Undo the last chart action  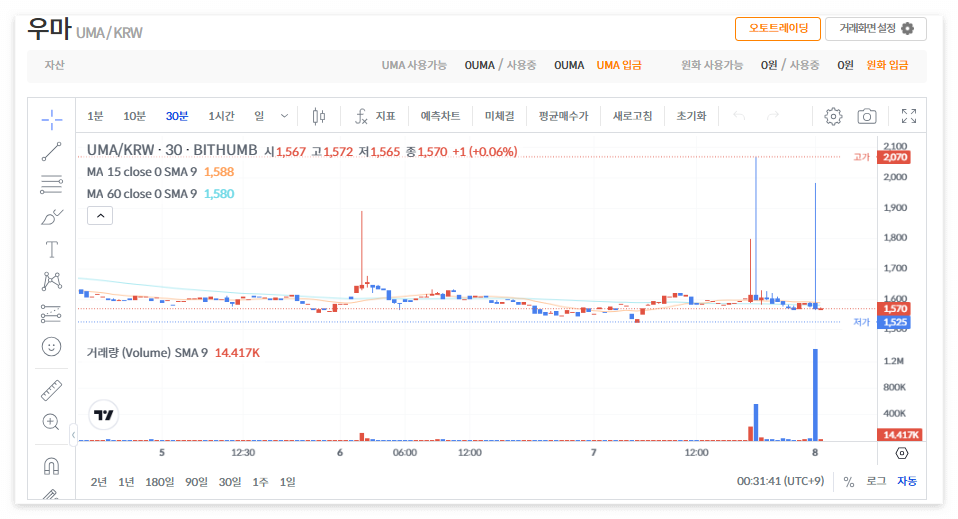(x=739, y=116)
